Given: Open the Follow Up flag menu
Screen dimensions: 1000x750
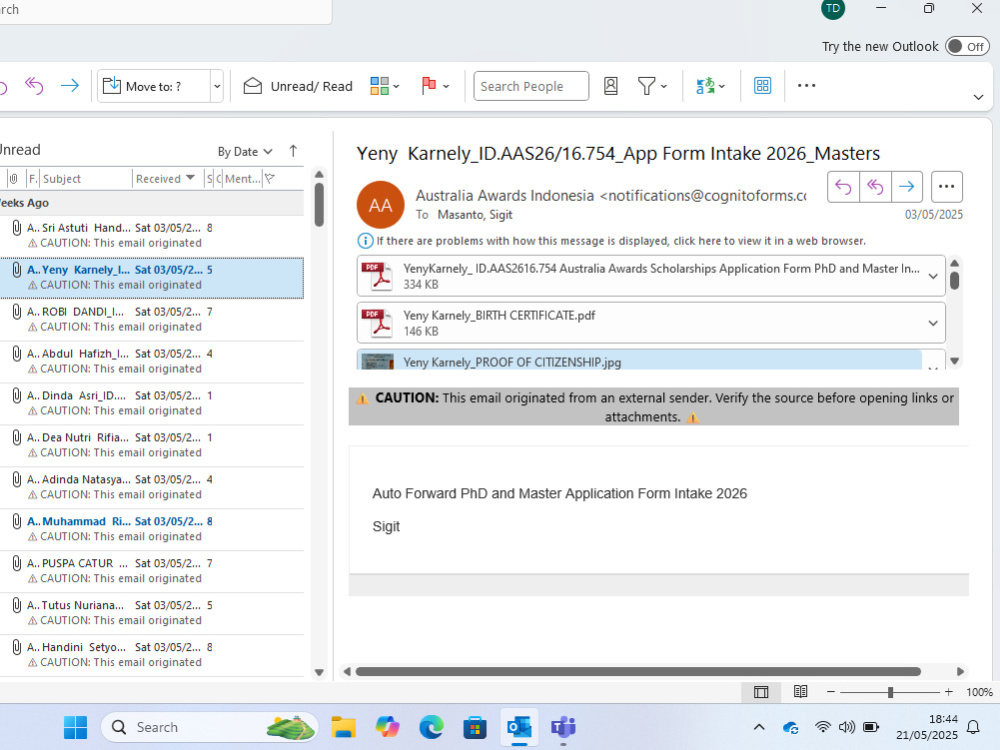Looking at the screenshot, I should 435,85.
